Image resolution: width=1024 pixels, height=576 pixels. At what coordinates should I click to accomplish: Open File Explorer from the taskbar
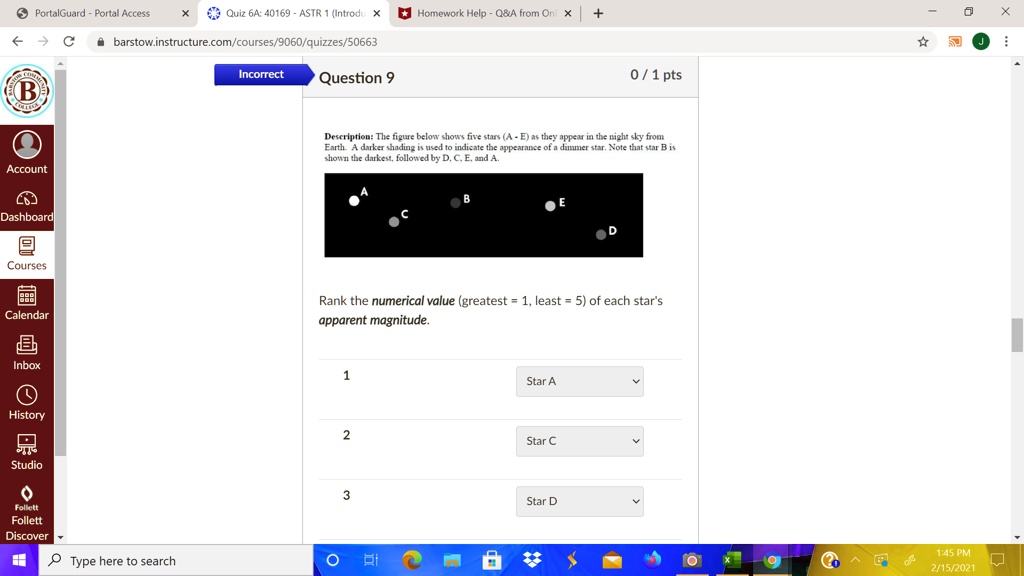452,560
